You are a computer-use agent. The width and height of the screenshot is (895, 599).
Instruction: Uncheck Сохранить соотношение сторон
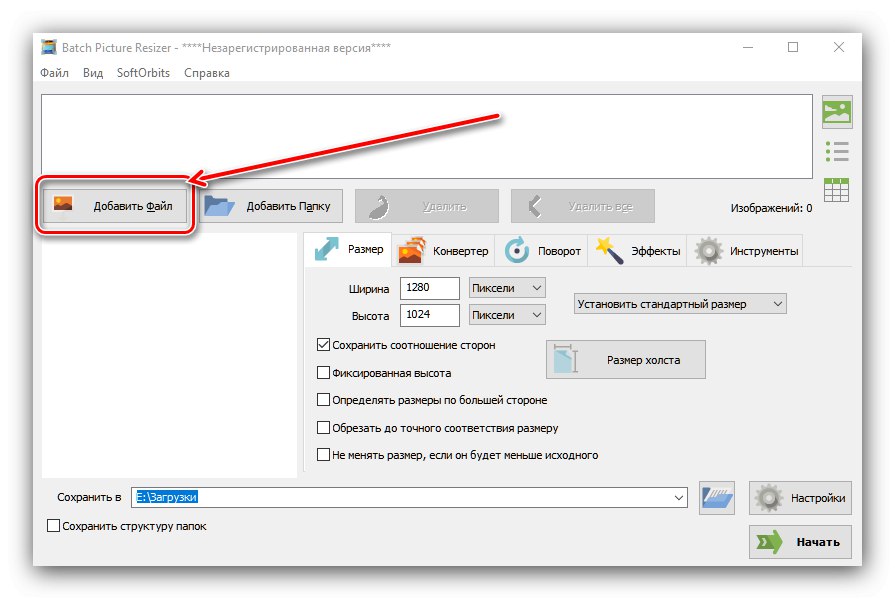click(323, 345)
